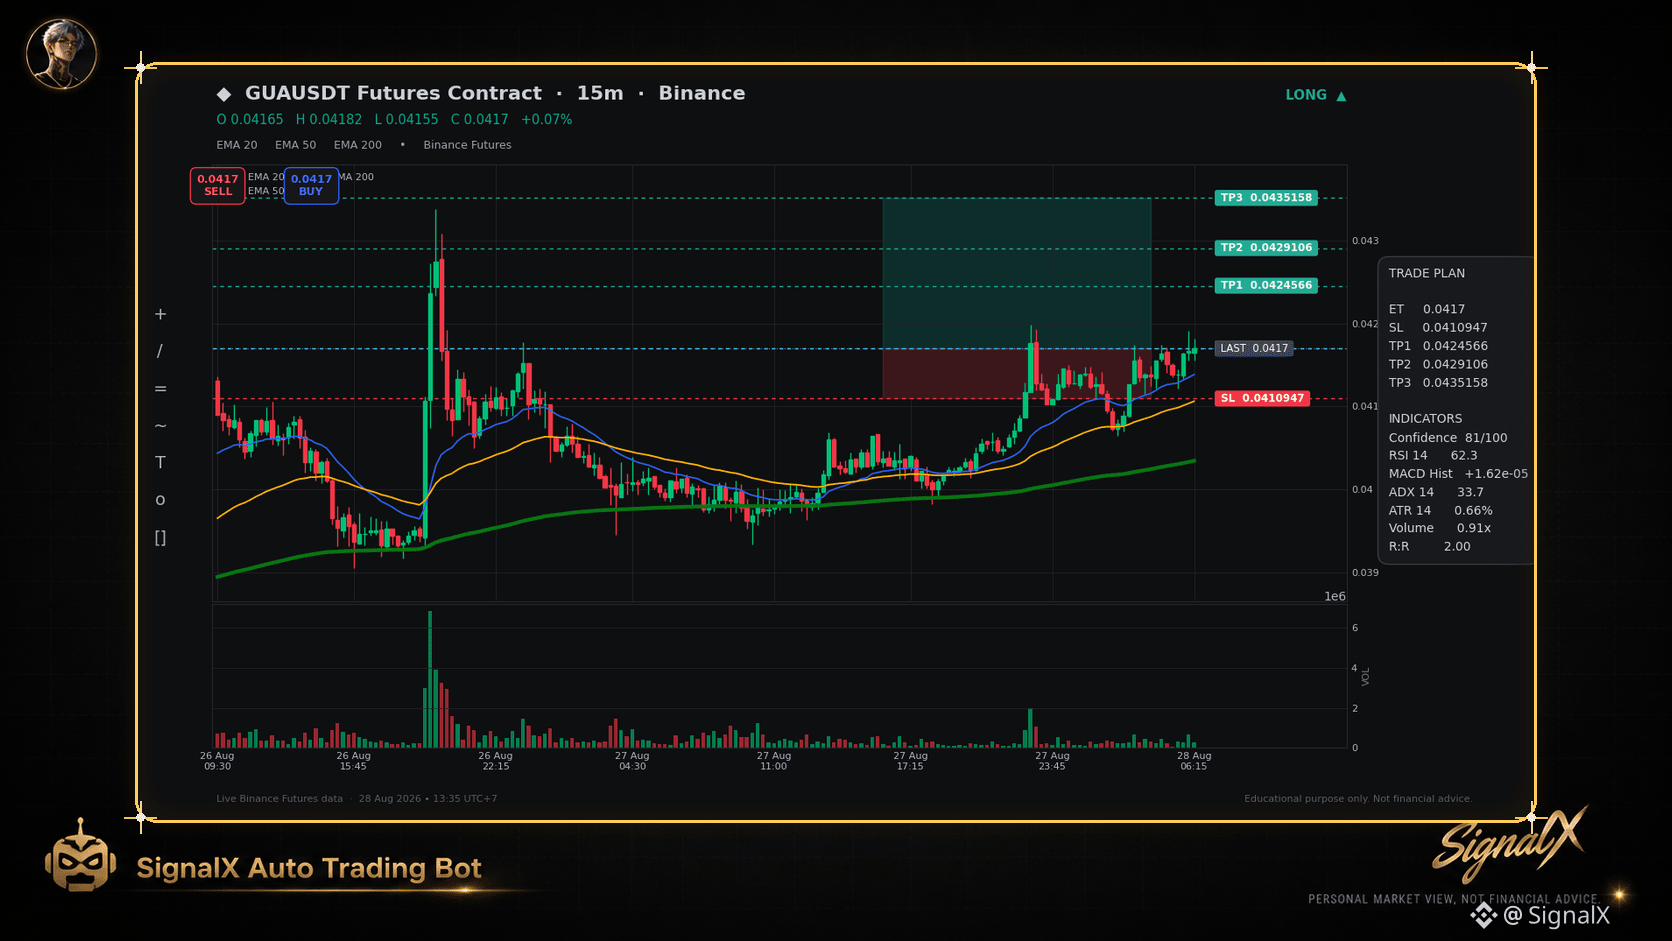This screenshot has width=1672, height=941.
Task: Click the TP3 0.0435158 trade plan row
Action: [x=1438, y=383]
